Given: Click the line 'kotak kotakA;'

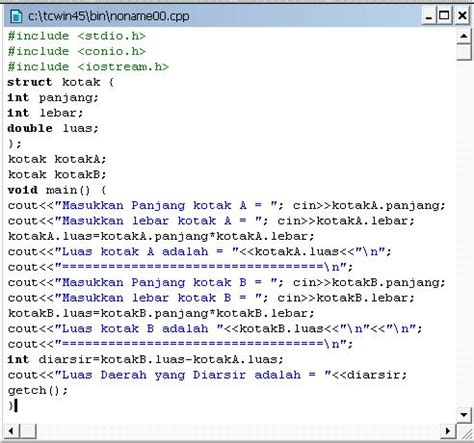Looking at the screenshot, I should (57, 159).
